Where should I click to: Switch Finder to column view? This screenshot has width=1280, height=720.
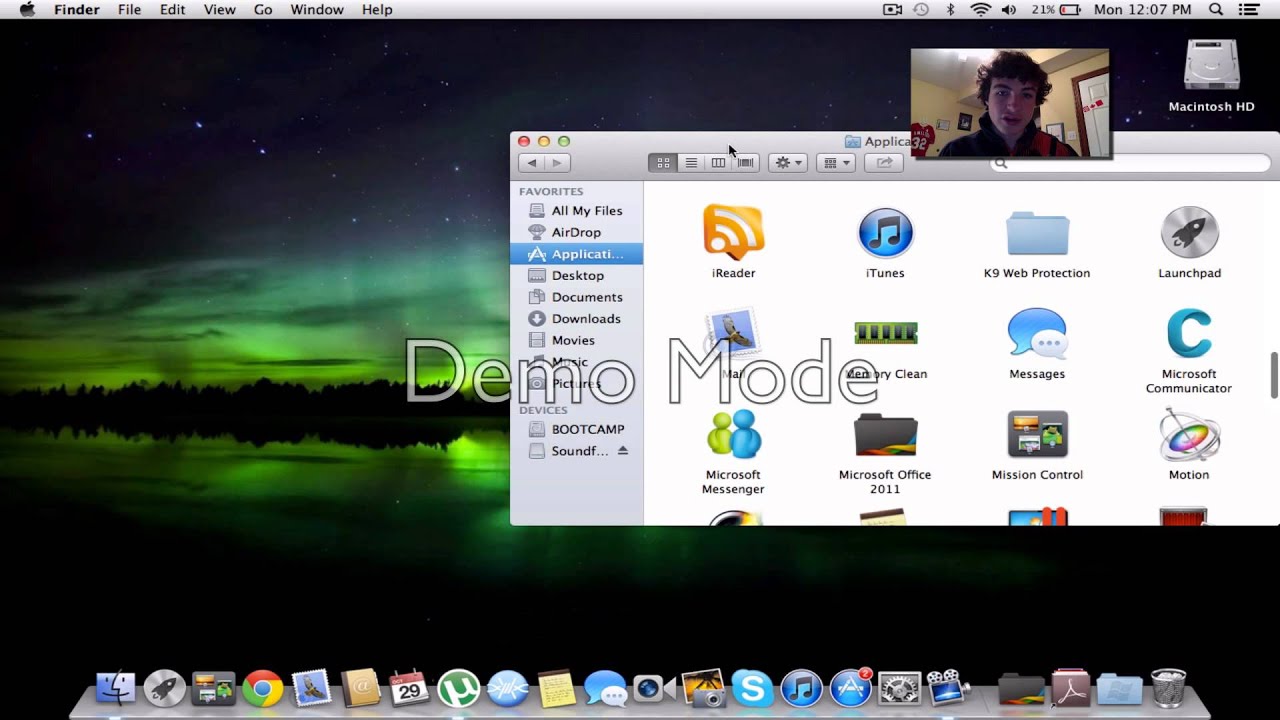click(x=719, y=162)
